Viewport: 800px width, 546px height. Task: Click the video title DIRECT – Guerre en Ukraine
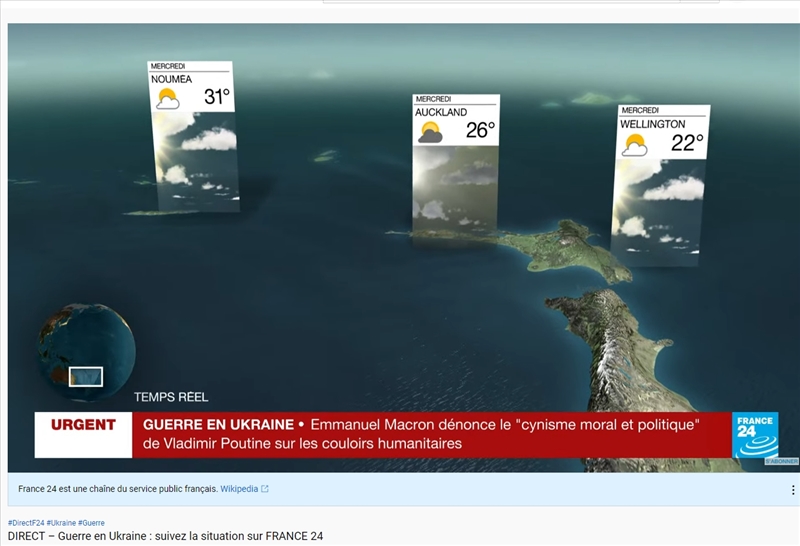tap(165, 537)
